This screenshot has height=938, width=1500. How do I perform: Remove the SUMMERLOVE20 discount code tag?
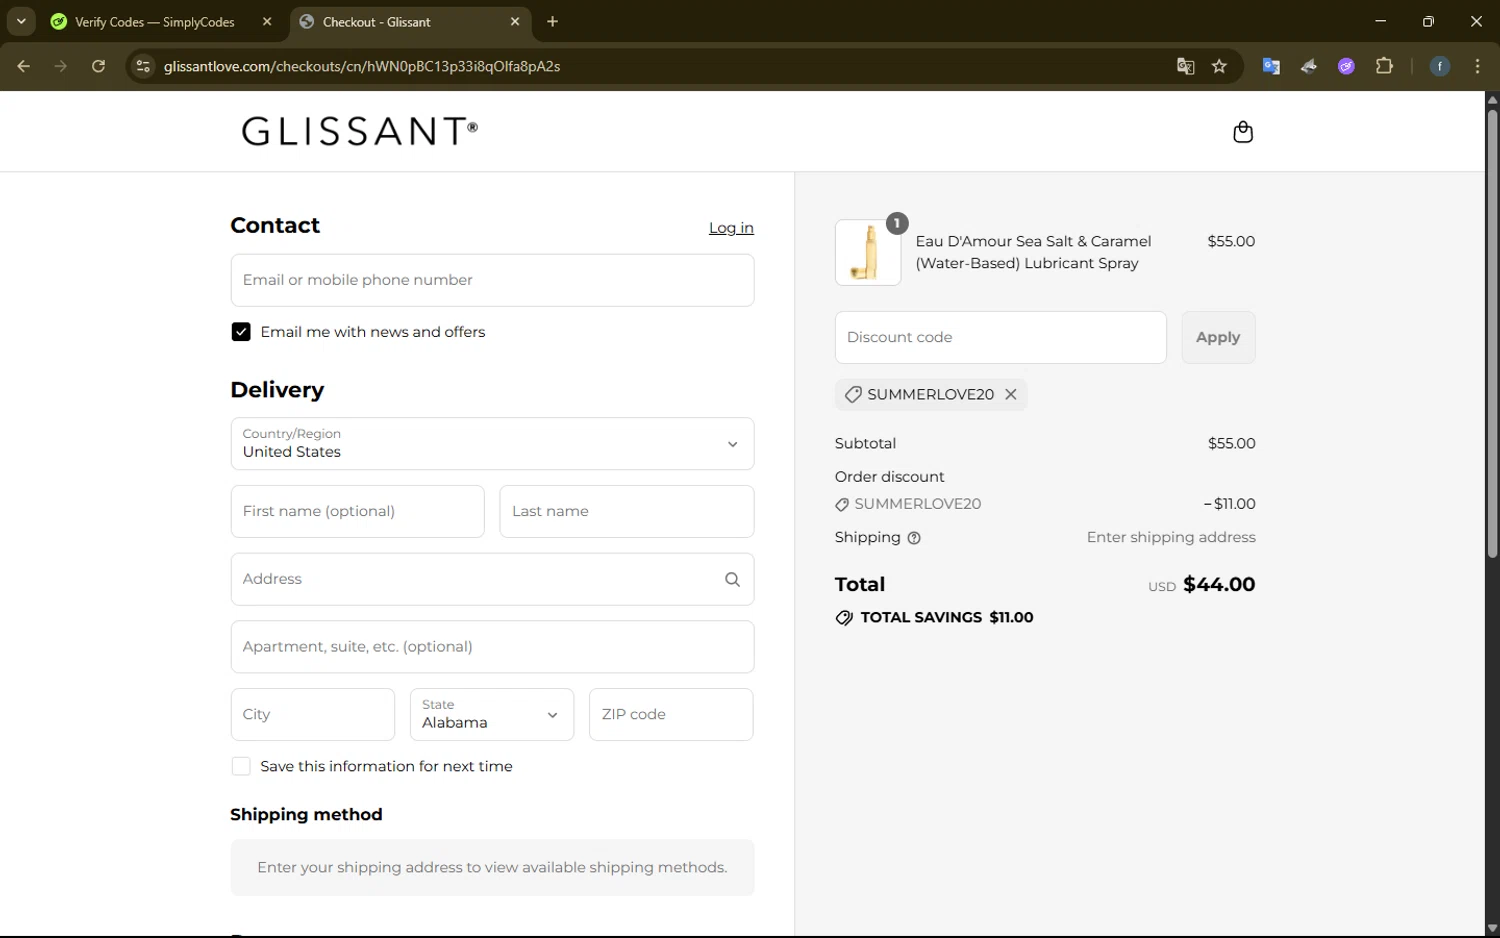pyautogui.click(x=1011, y=394)
